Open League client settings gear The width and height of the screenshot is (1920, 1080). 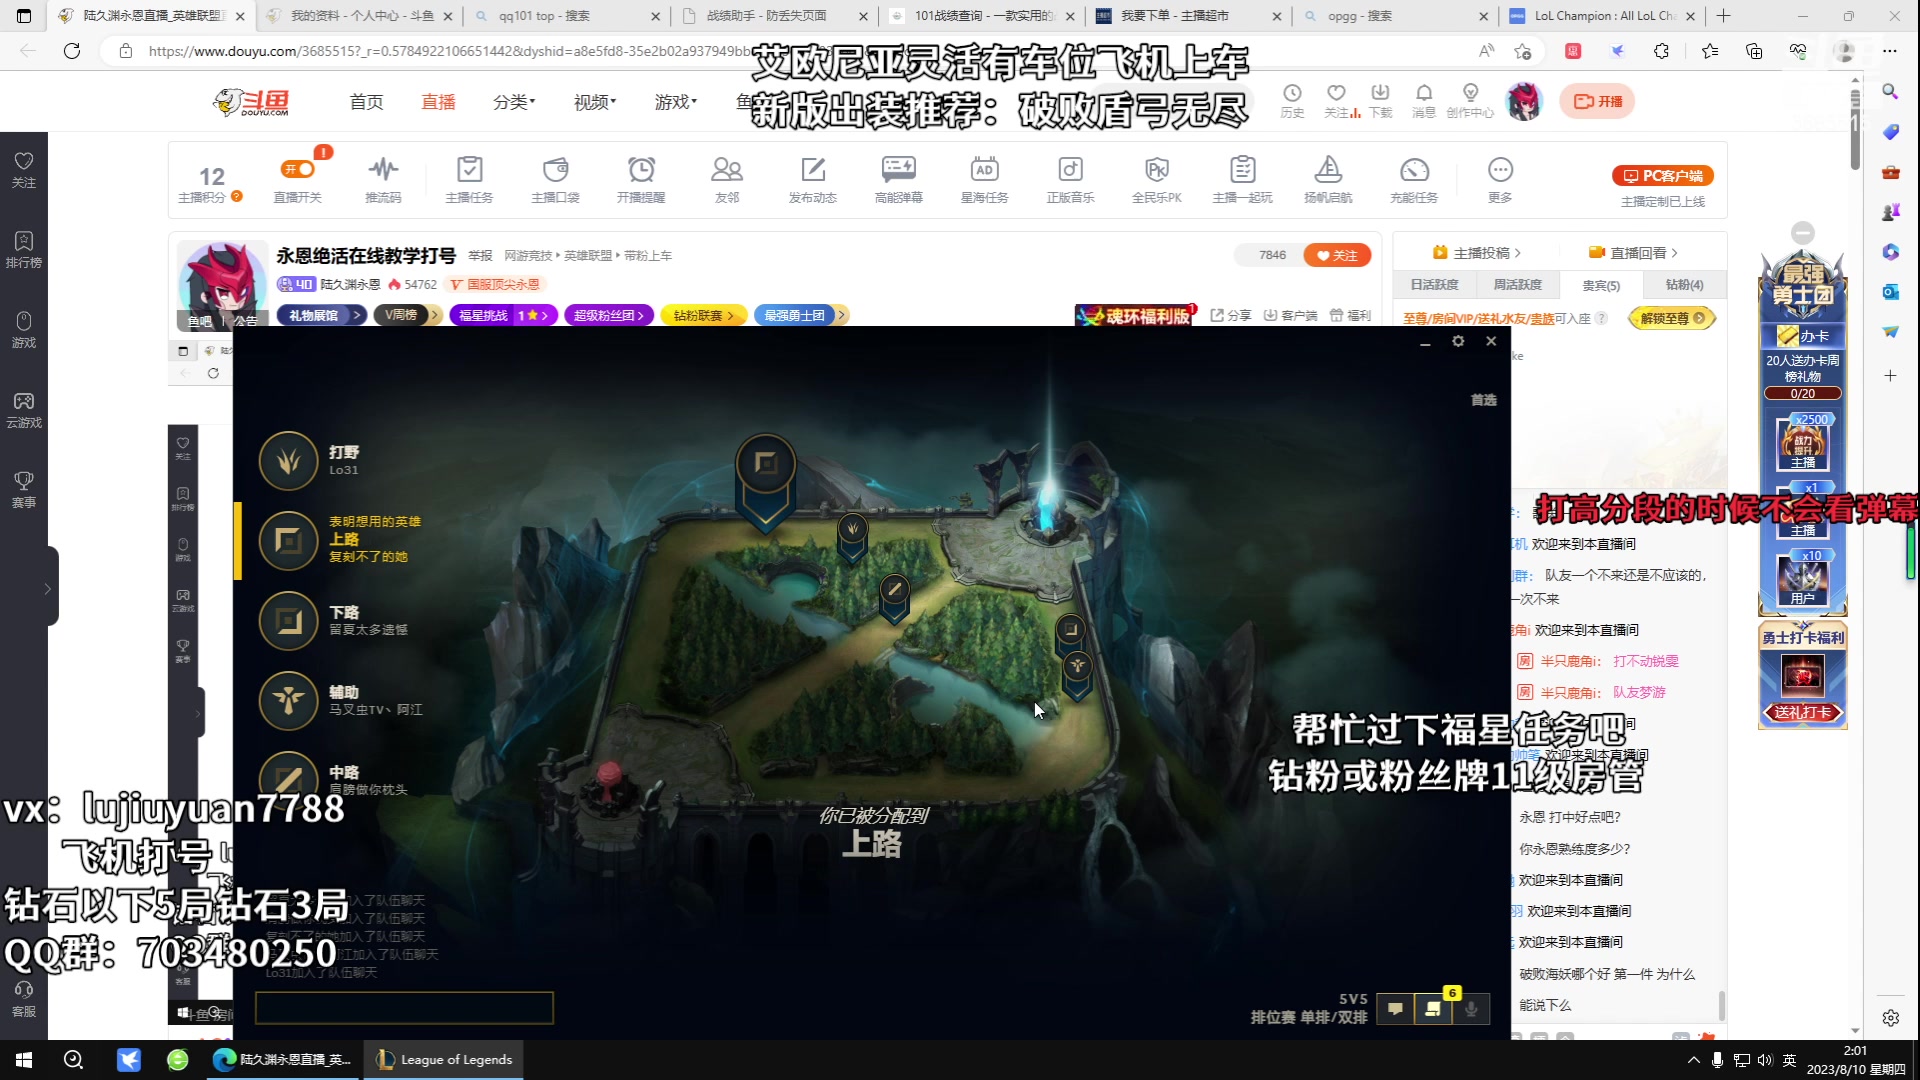(1458, 341)
